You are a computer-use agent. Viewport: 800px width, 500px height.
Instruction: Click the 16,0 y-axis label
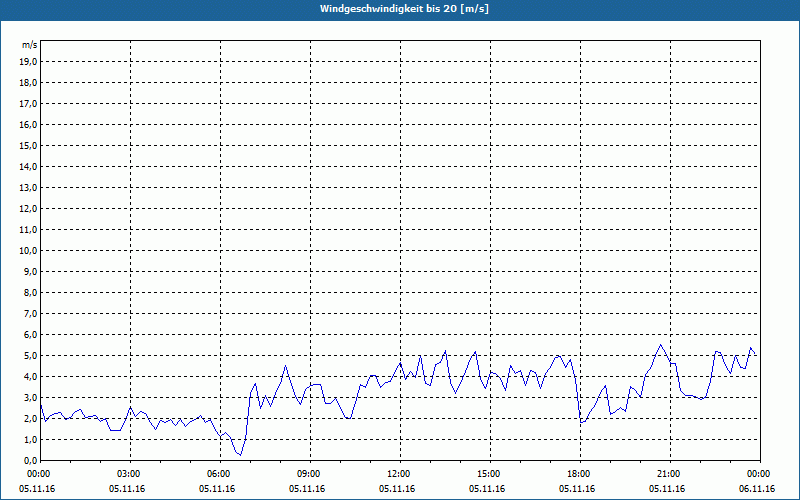click(x=28, y=124)
